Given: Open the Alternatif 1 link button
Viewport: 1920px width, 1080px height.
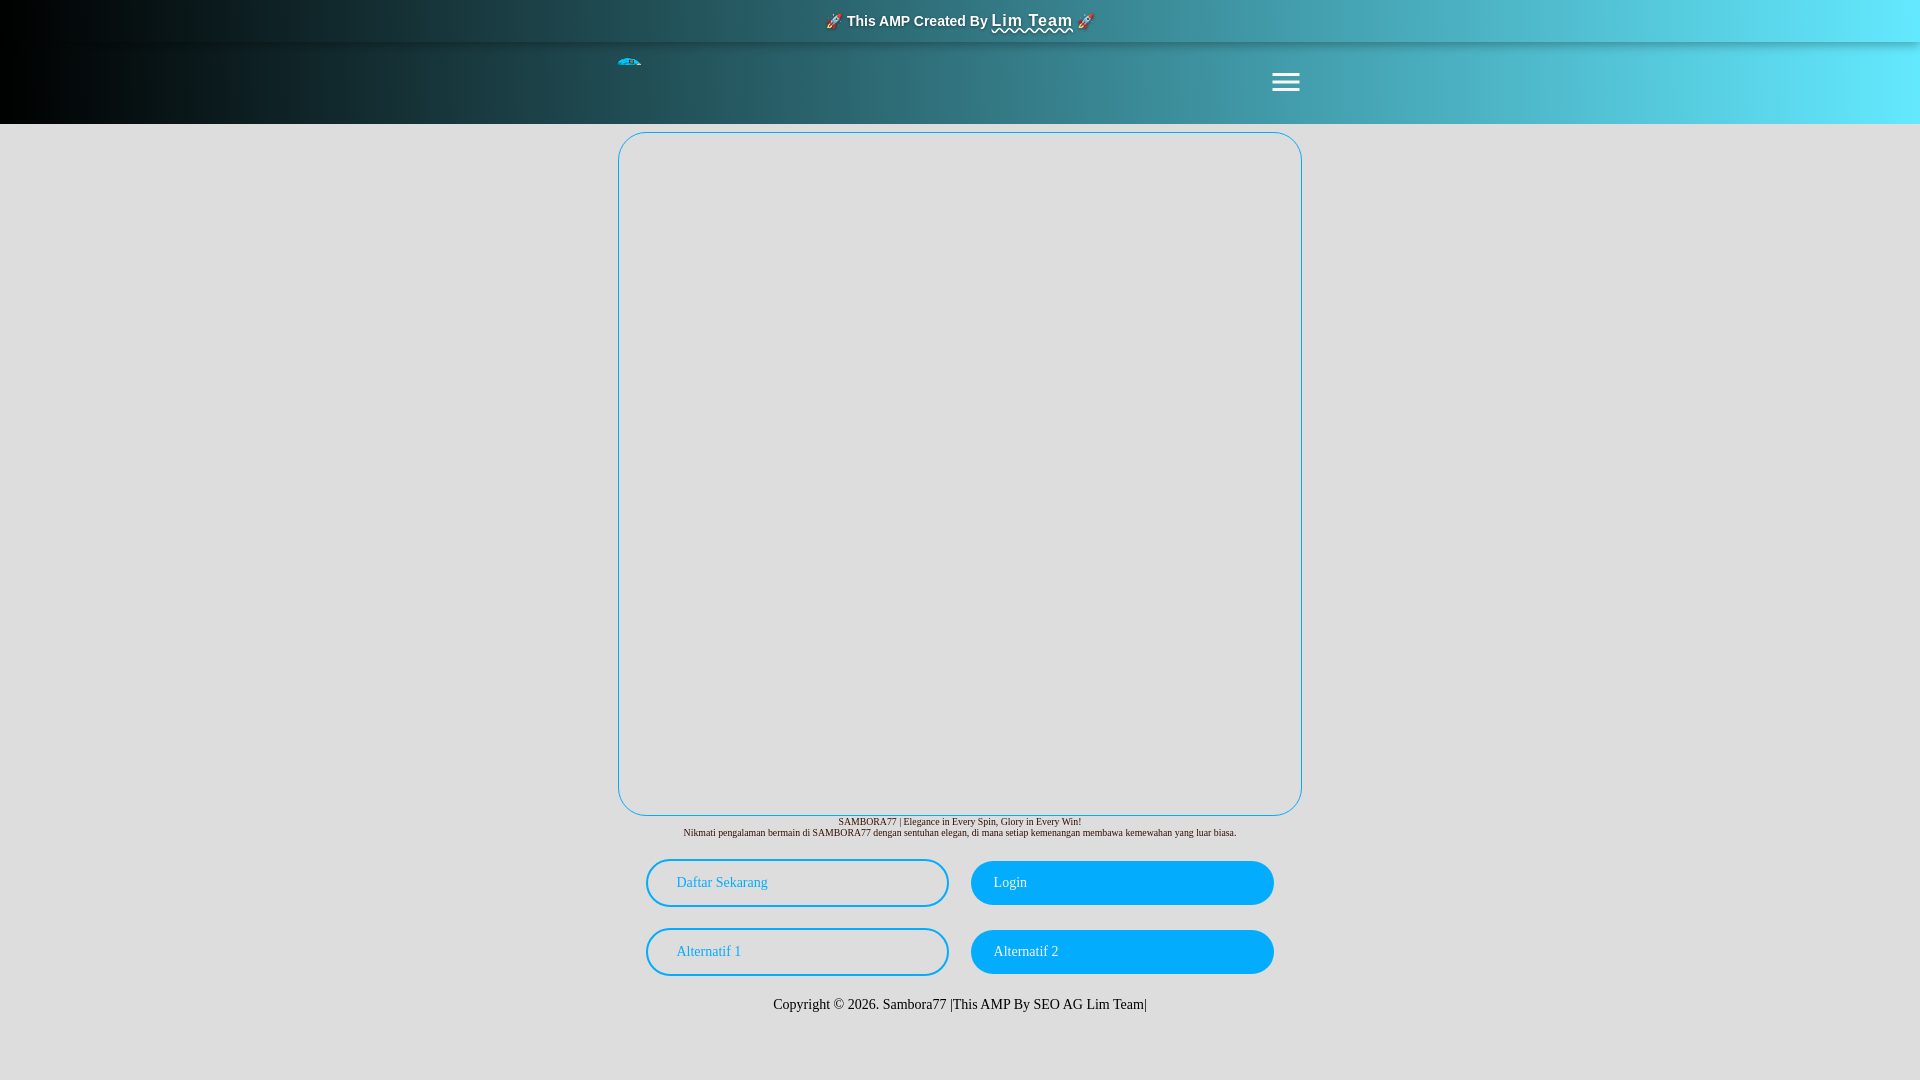Looking at the screenshot, I should pos(797,952).
